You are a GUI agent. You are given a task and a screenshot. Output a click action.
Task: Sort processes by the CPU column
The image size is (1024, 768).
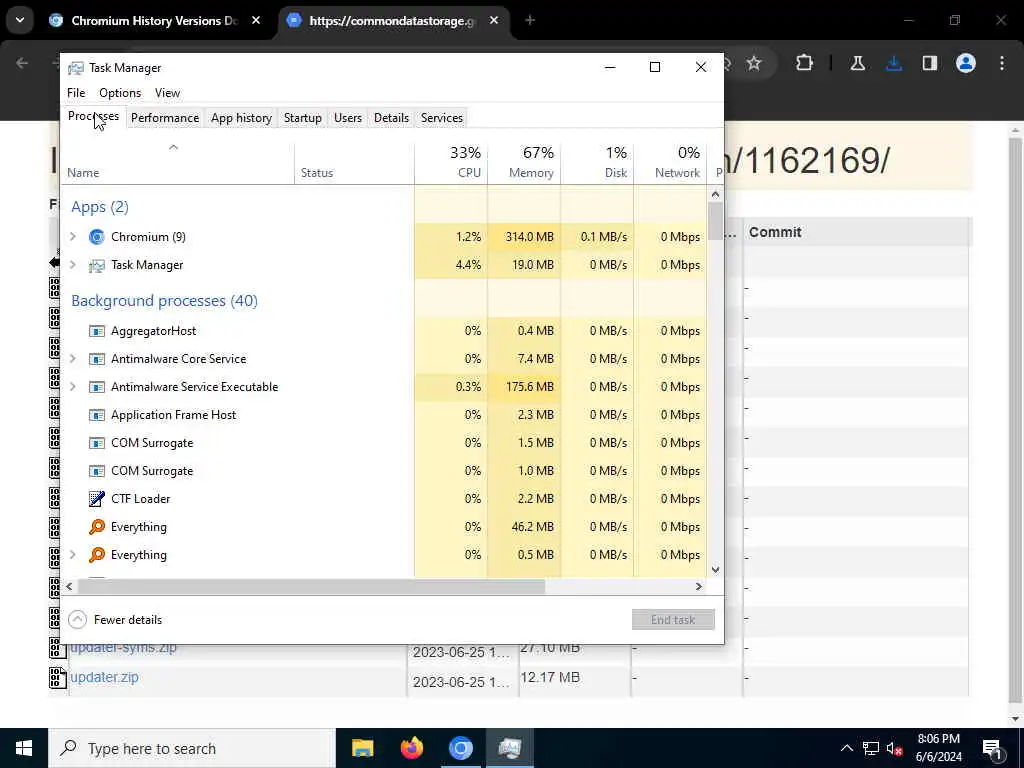point(451,162)
